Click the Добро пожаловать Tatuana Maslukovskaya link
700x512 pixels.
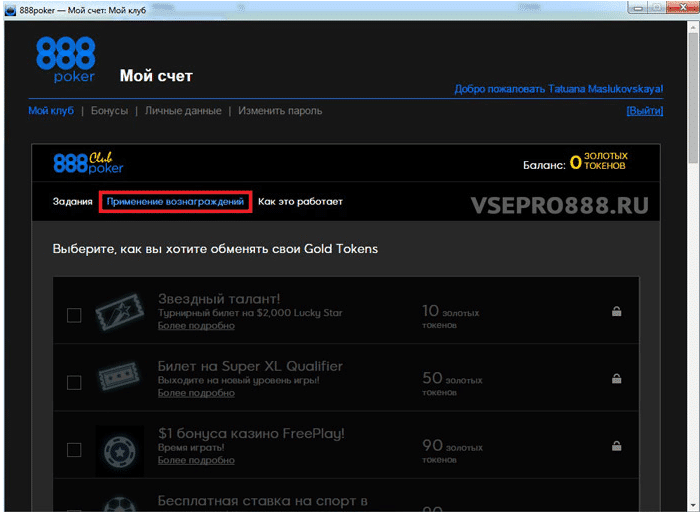click(559, 89)
